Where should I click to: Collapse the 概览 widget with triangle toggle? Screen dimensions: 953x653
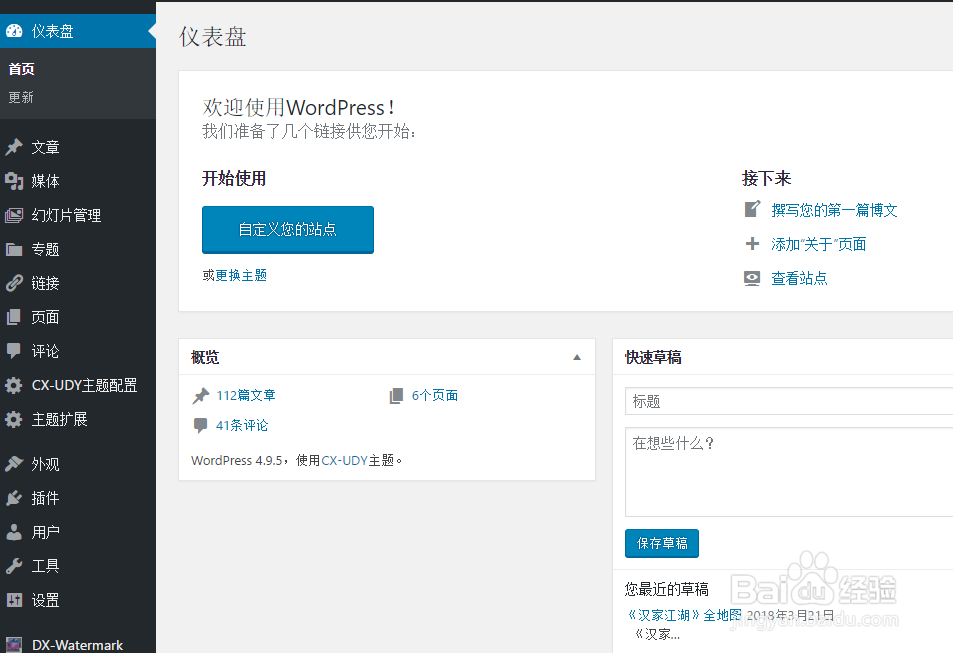click(x=577, y=358)
